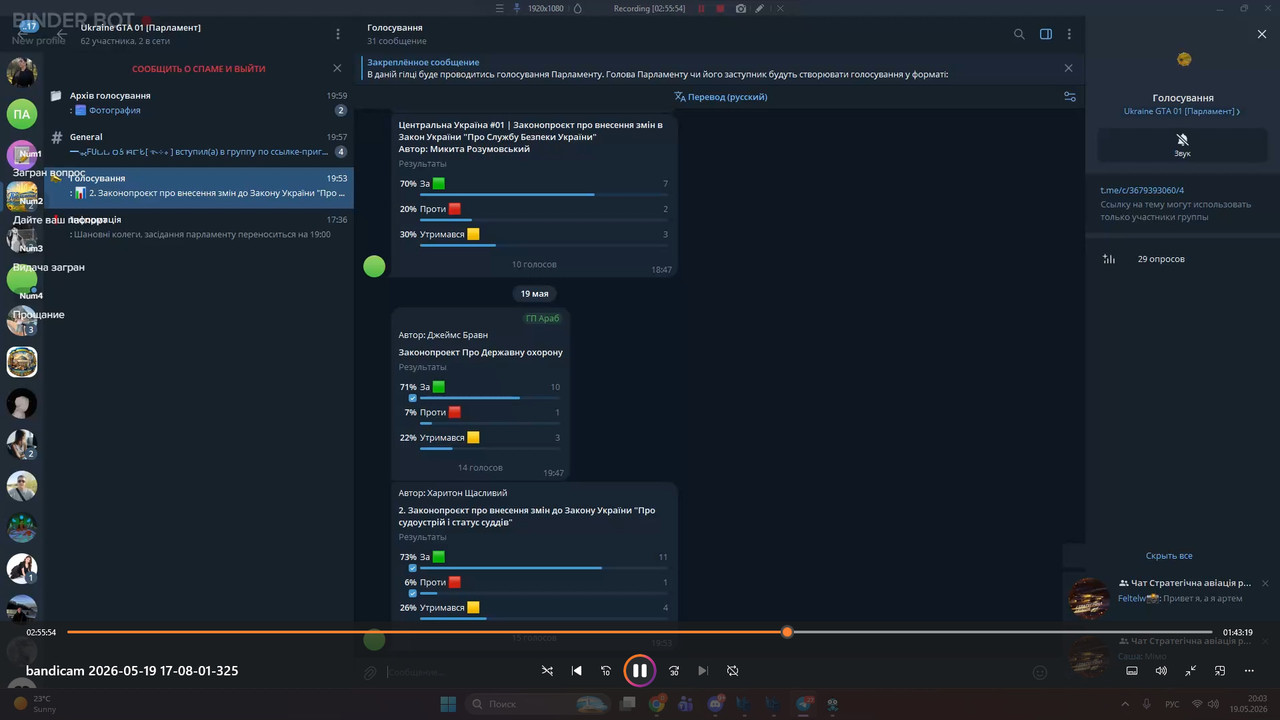Search within the Голосування topic
1280x720 pixels.
1019,34
